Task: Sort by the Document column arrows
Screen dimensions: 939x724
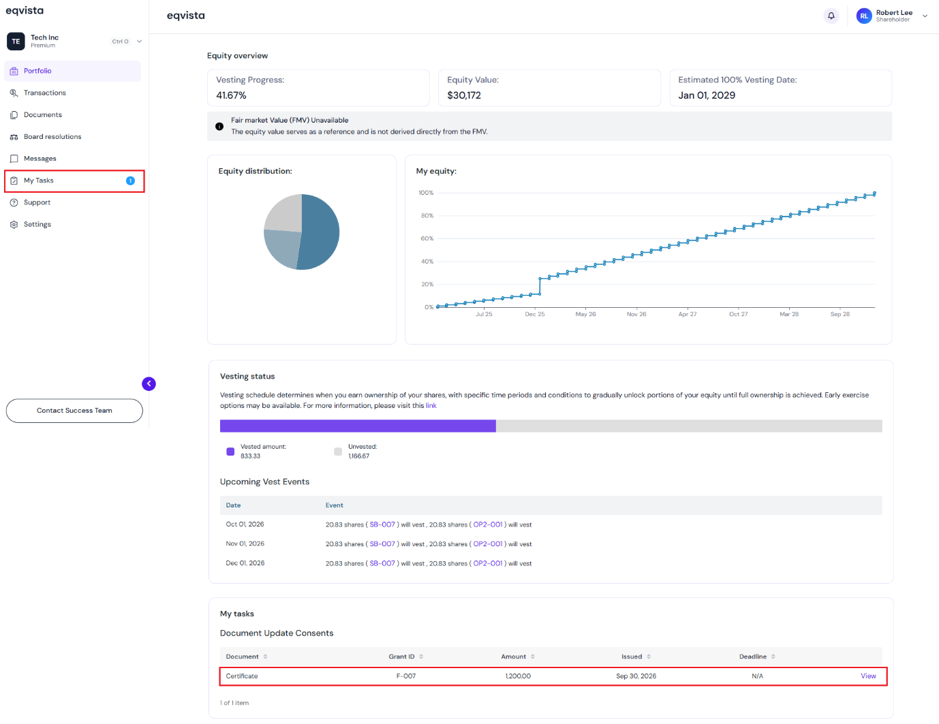Action: [x=265, y=657]
